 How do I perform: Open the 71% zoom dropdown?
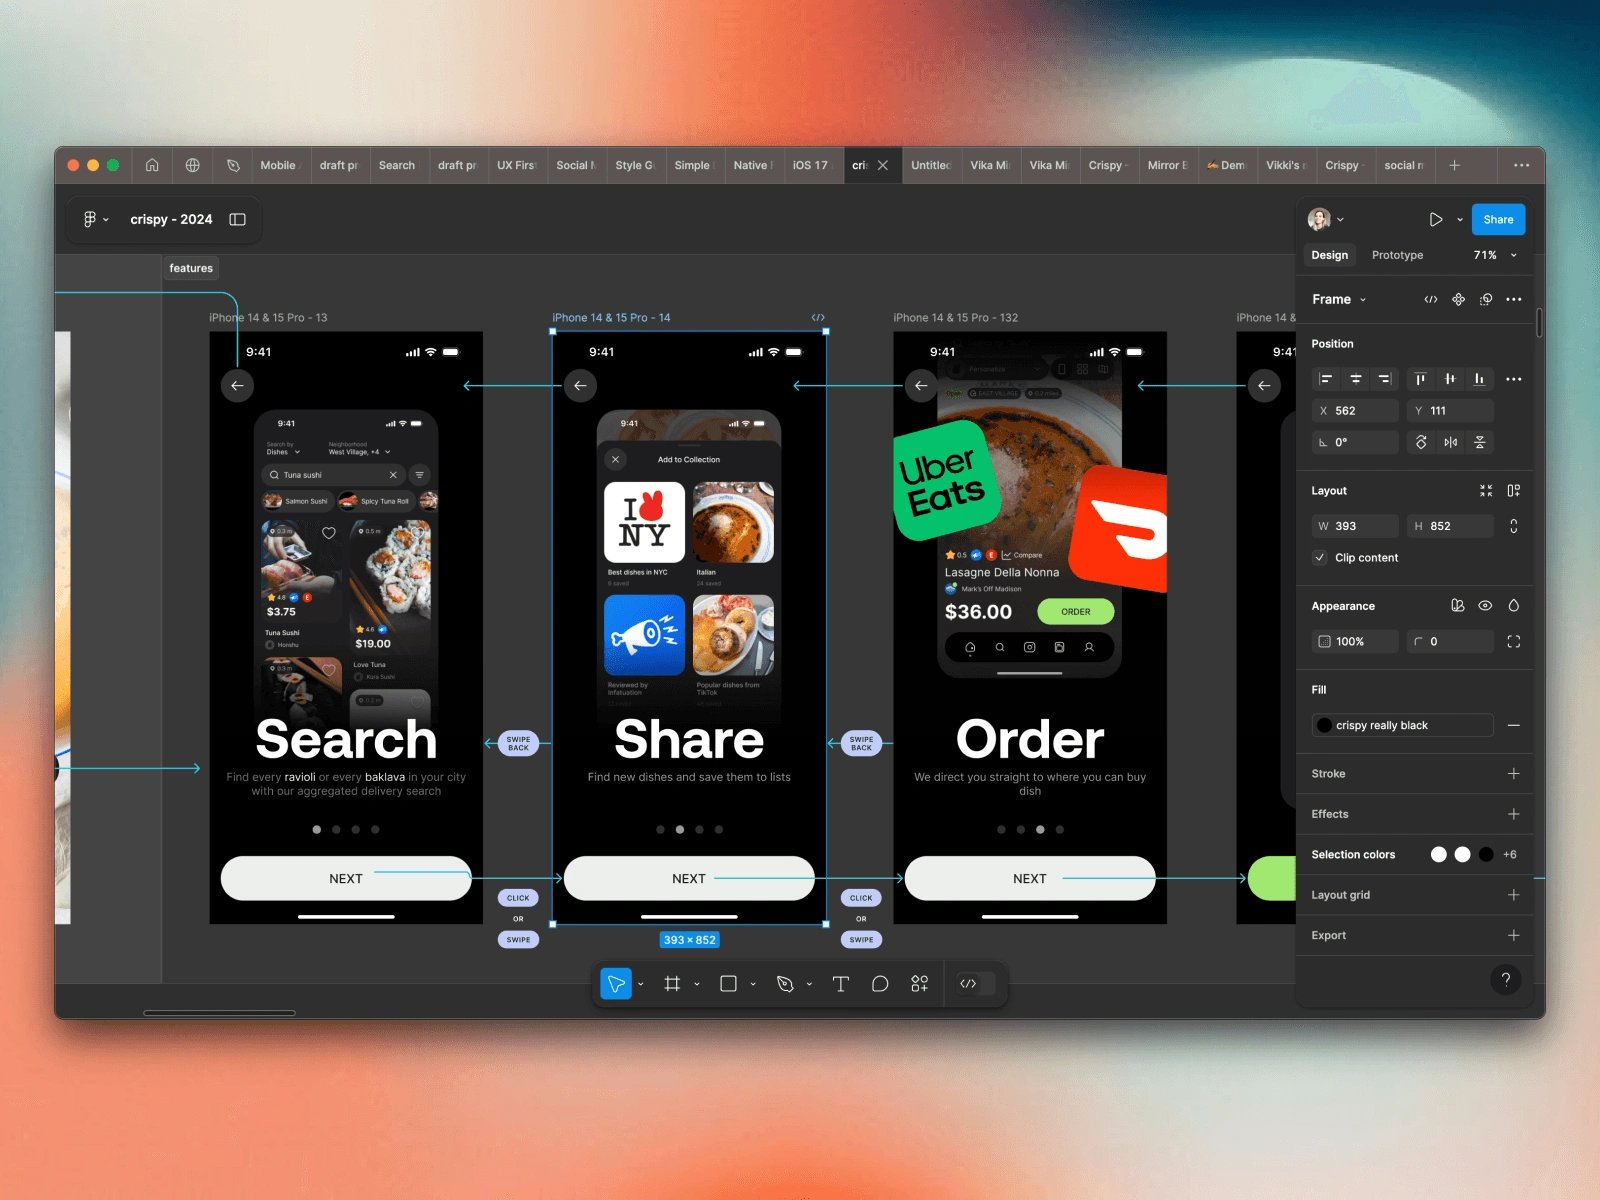(1495, 255)
